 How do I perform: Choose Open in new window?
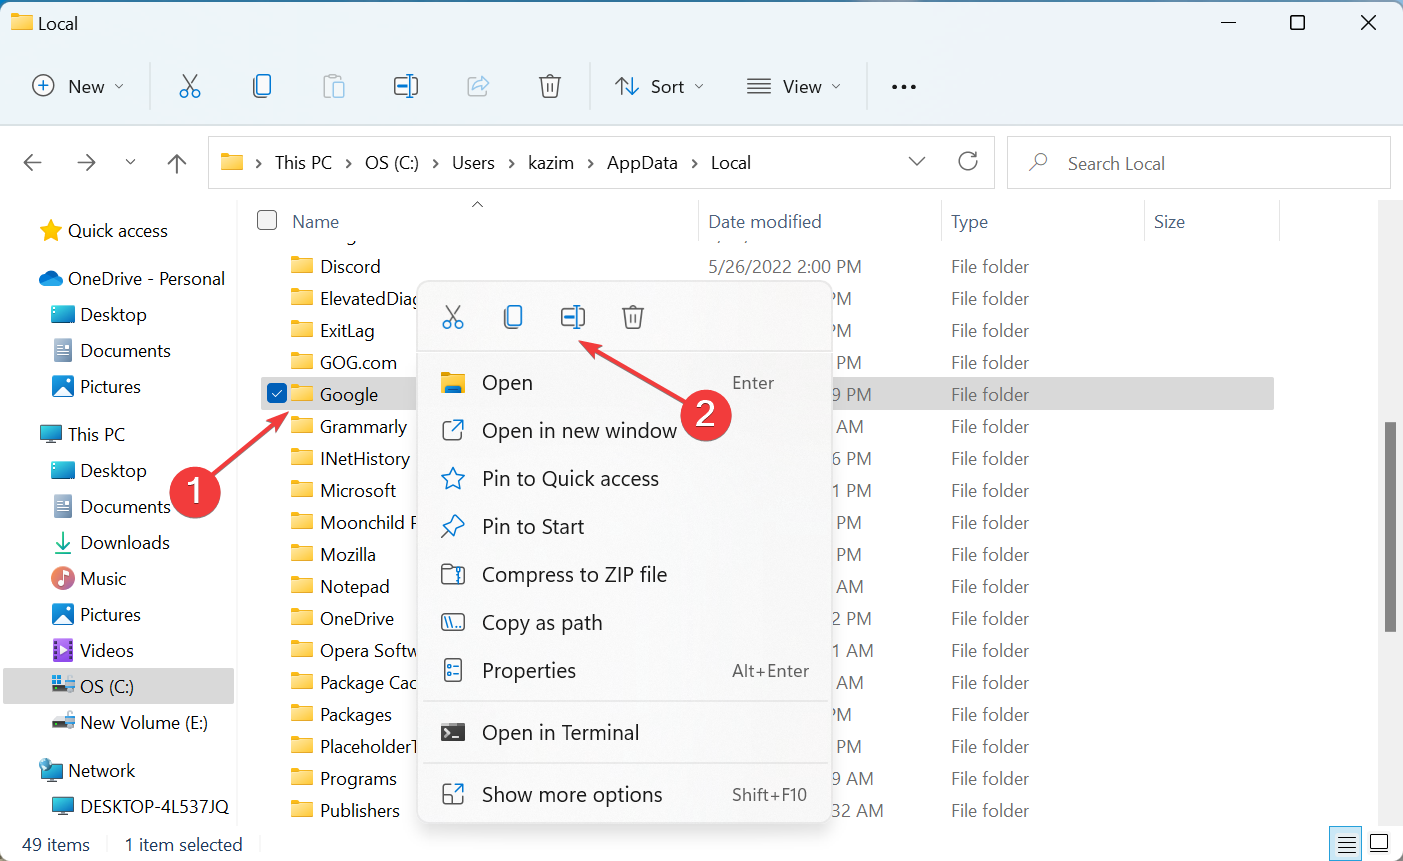pos(626,431)
